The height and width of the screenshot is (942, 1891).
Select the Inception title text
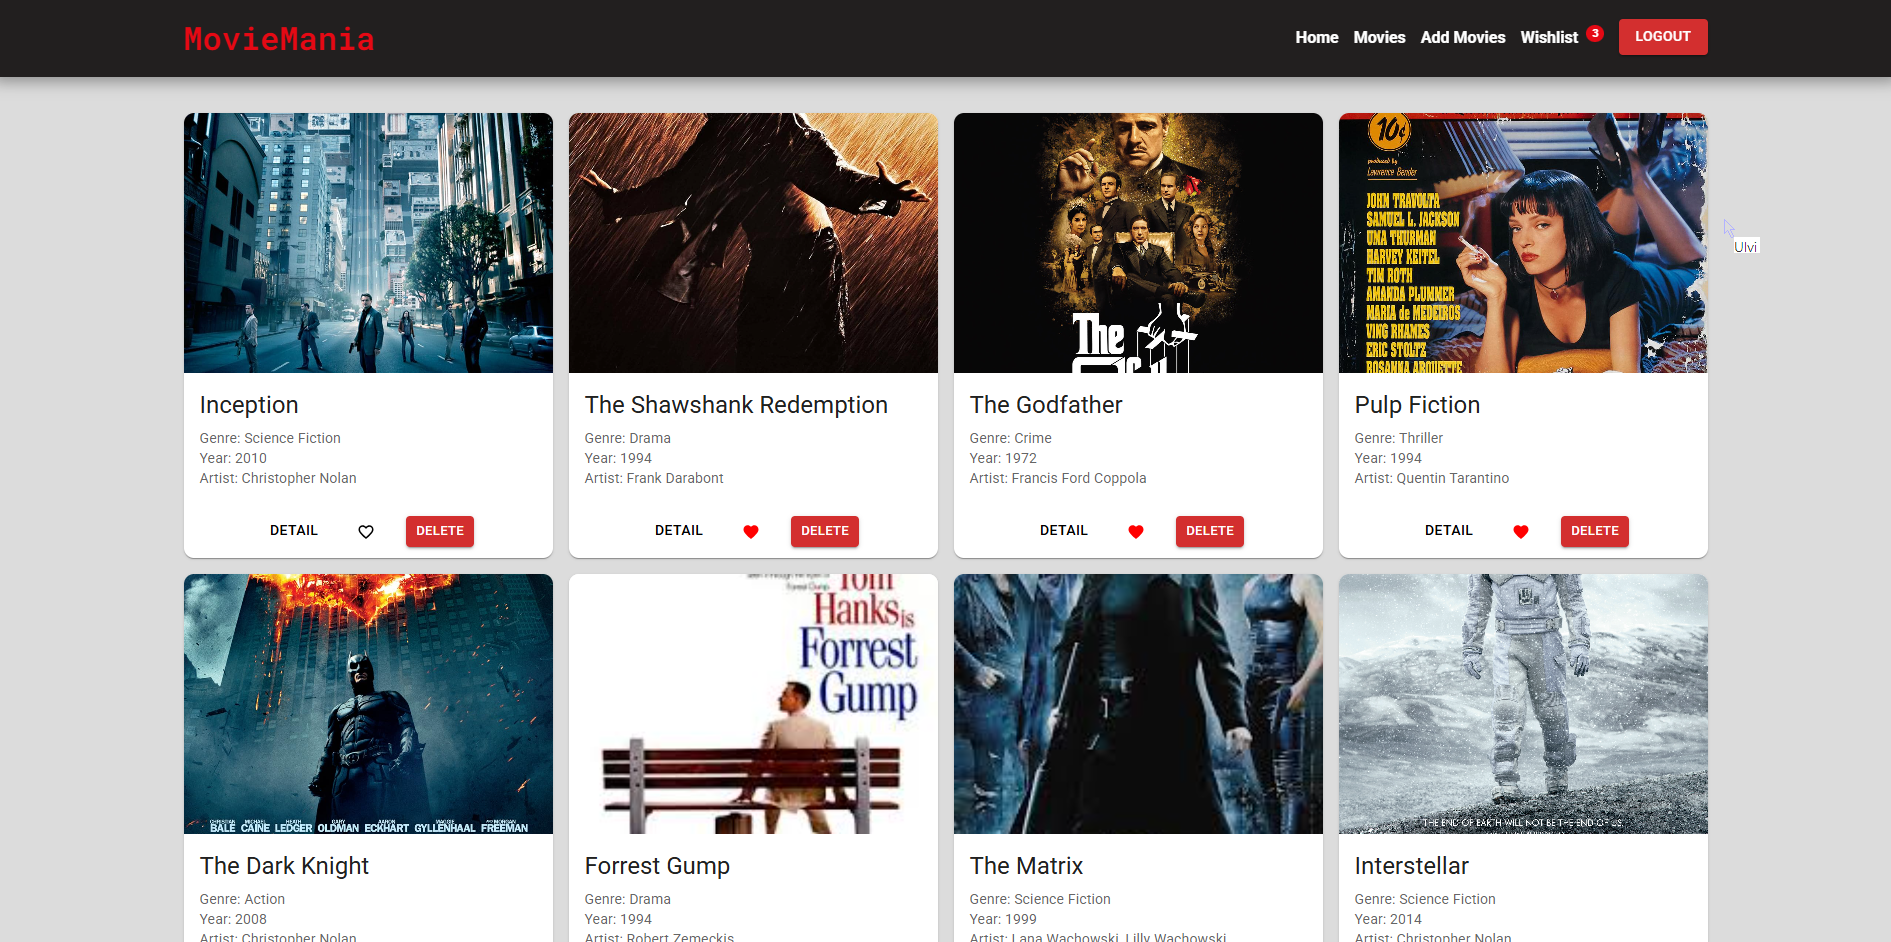[x=249, y=405]
